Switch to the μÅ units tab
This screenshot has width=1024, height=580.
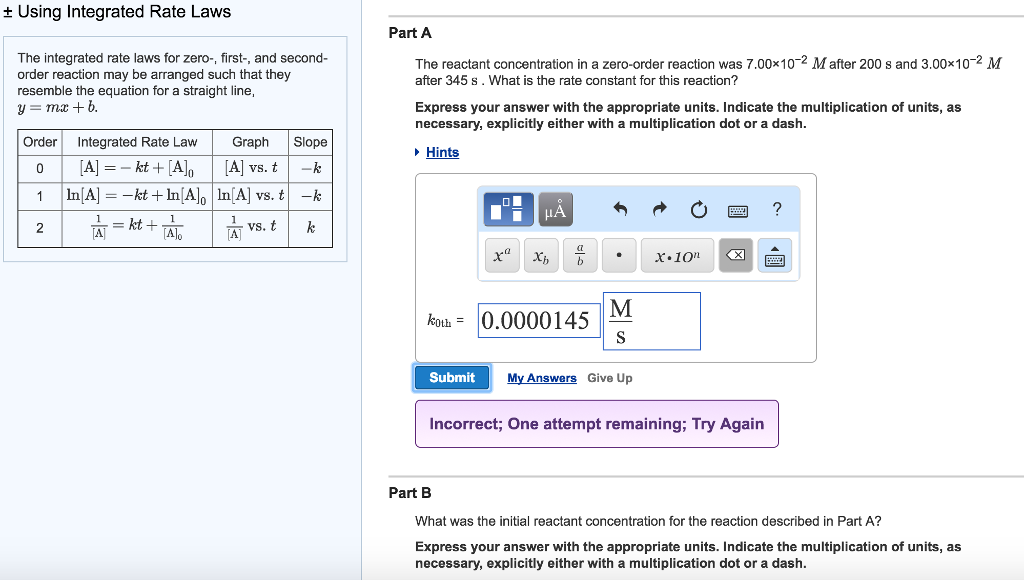554,209
